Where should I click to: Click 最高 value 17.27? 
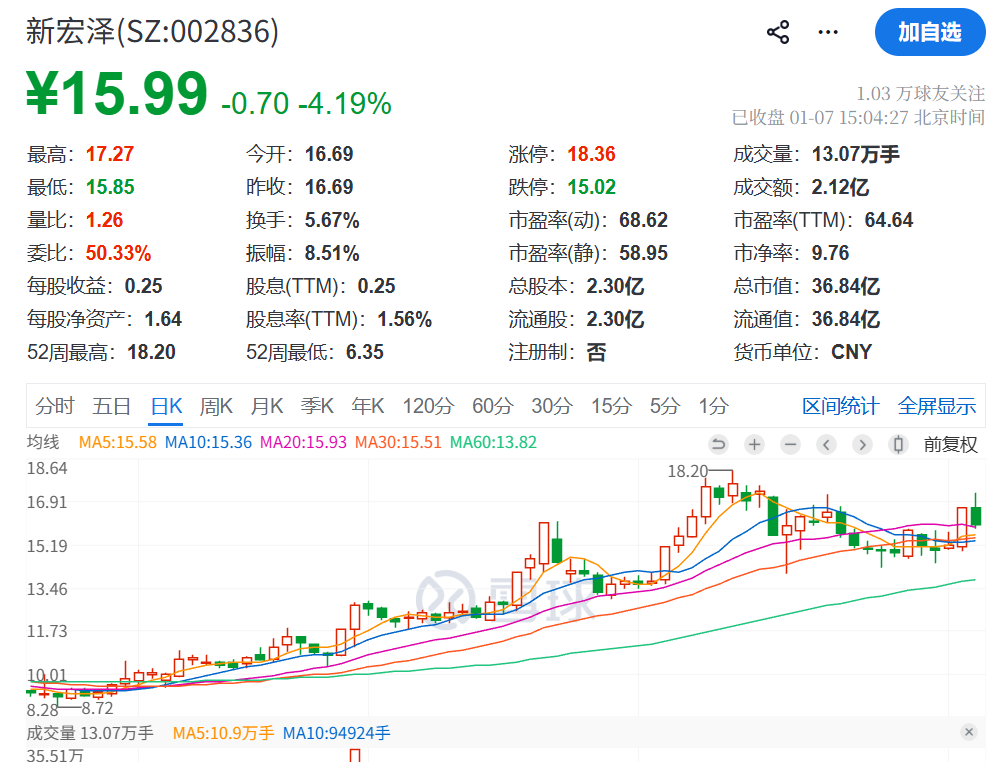point(110,154)
